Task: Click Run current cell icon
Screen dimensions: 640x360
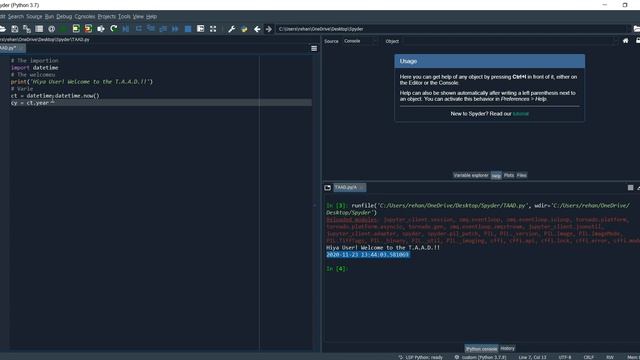Action: click(76, 29)
